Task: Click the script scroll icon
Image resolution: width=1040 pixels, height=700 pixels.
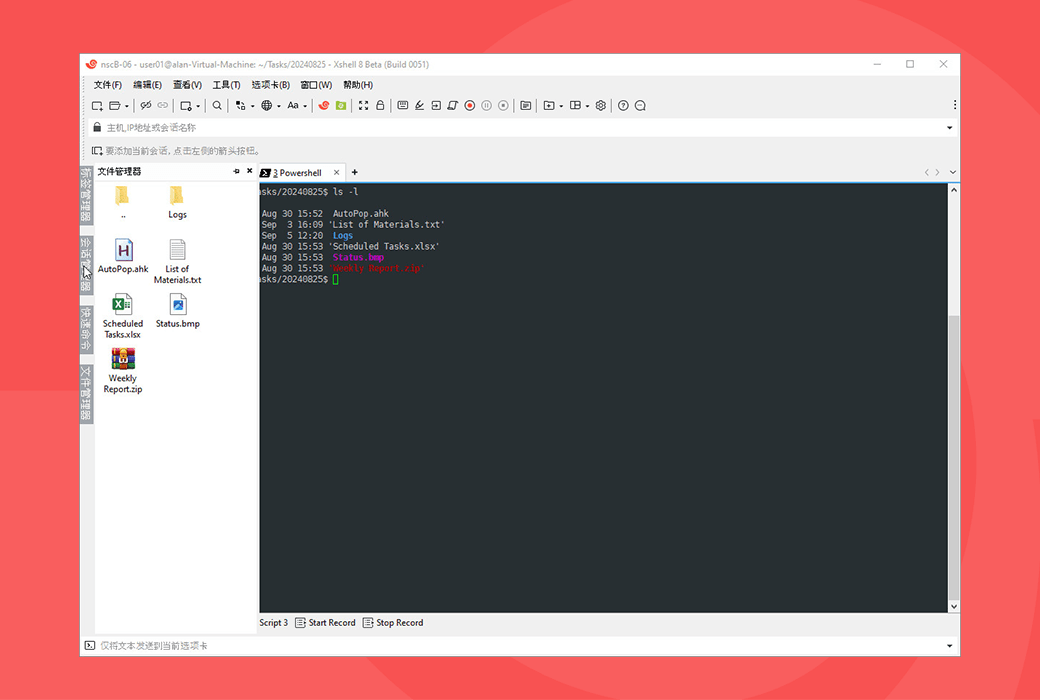Action: tap(452, 105)
